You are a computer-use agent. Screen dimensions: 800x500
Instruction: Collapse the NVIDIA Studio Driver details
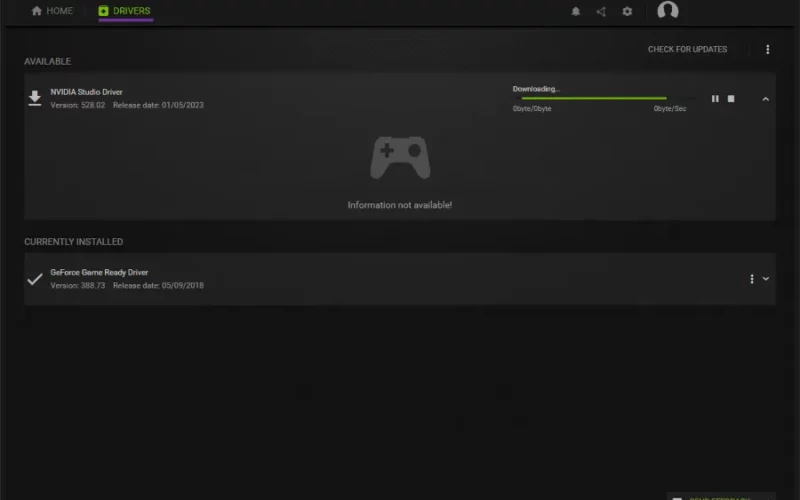(765, 99)
